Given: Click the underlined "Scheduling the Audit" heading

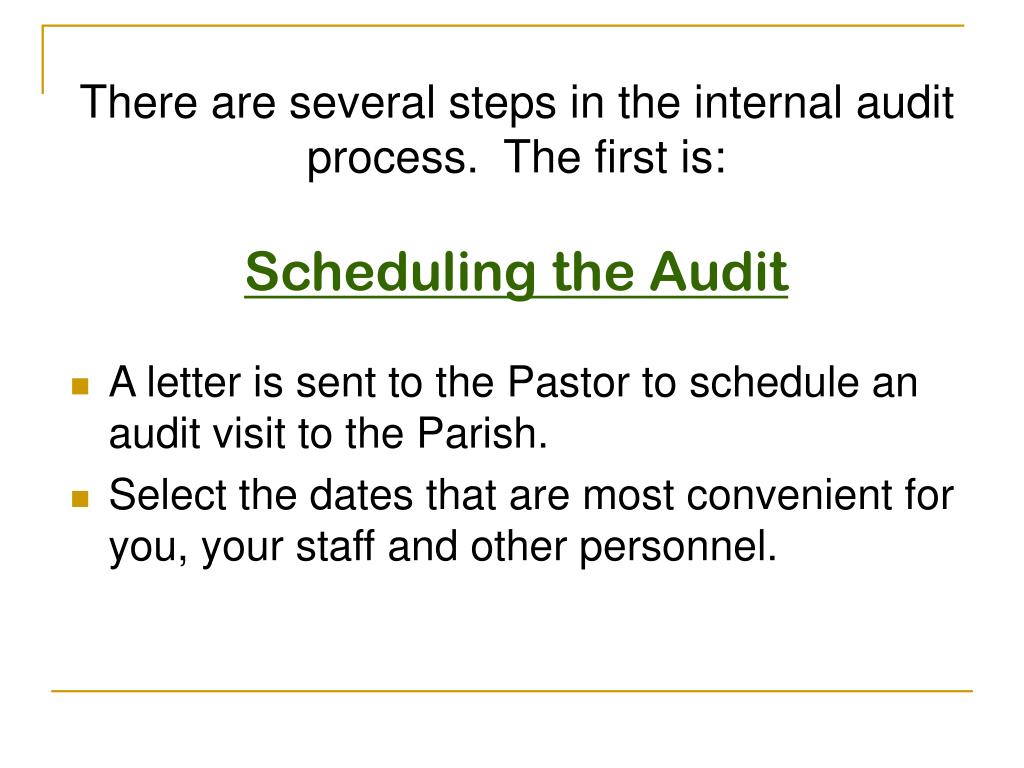Looking at the screenshot, I should click(x=516, y=272).
